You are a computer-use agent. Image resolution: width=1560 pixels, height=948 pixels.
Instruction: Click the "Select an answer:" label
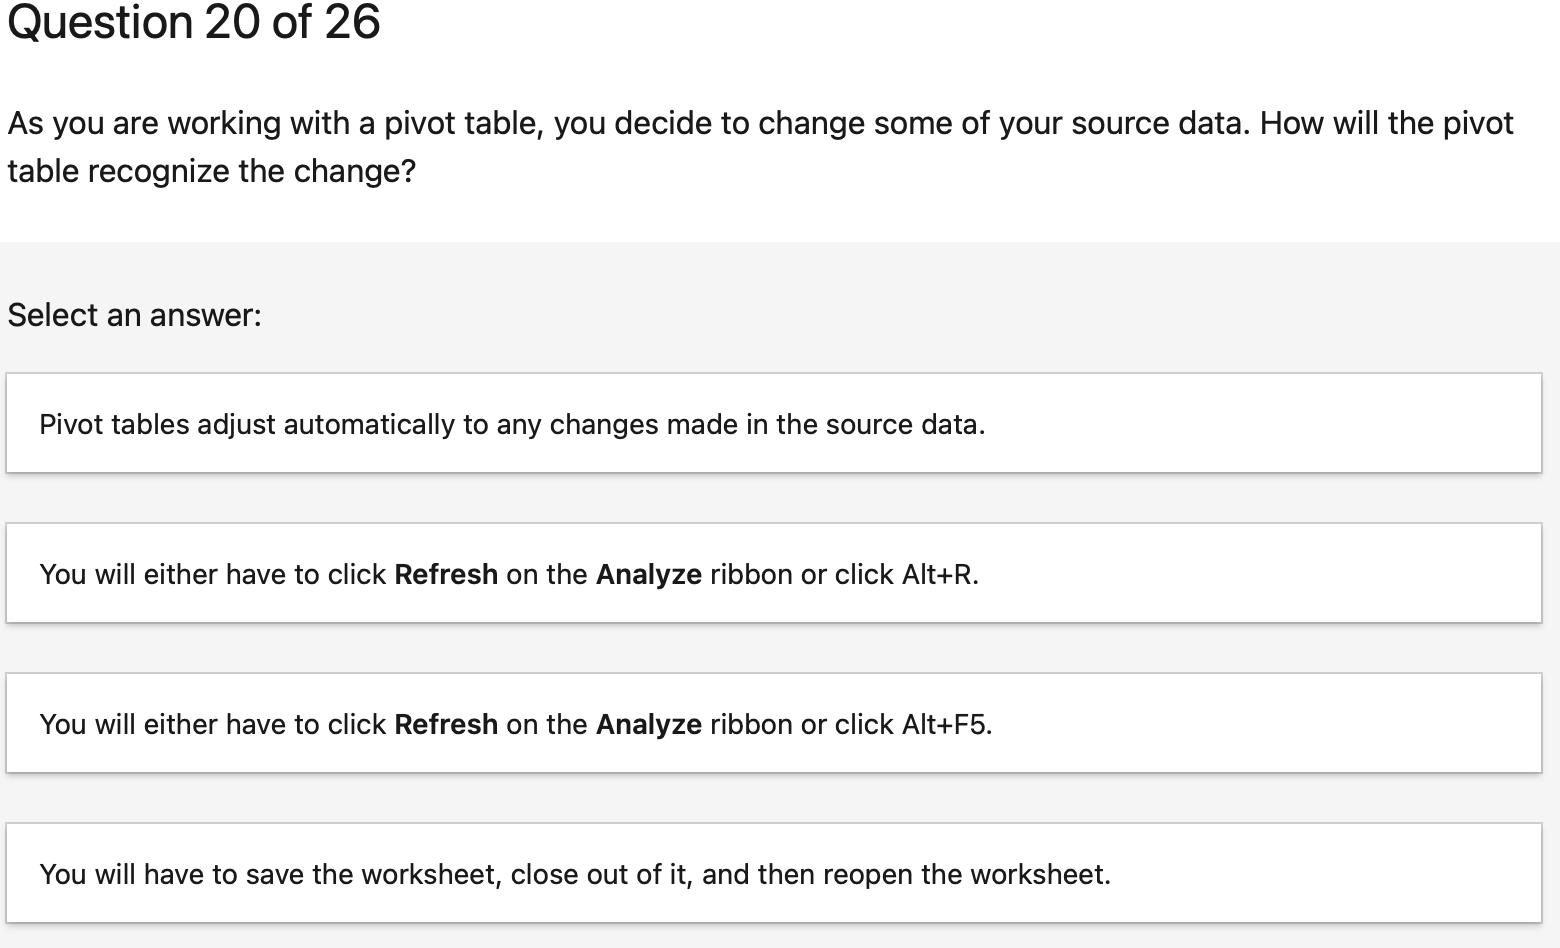point(134,315)
